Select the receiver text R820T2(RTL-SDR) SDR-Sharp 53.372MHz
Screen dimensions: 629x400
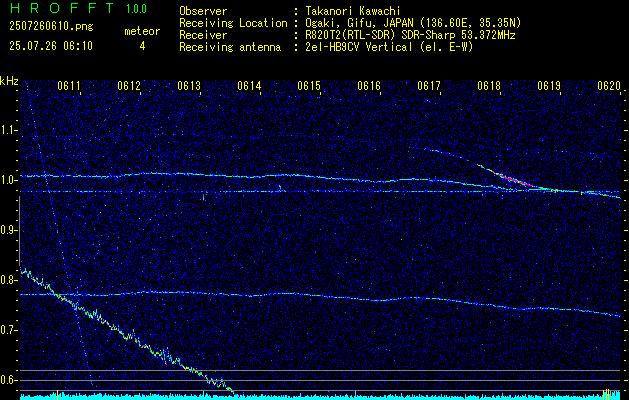click(409, 35)
